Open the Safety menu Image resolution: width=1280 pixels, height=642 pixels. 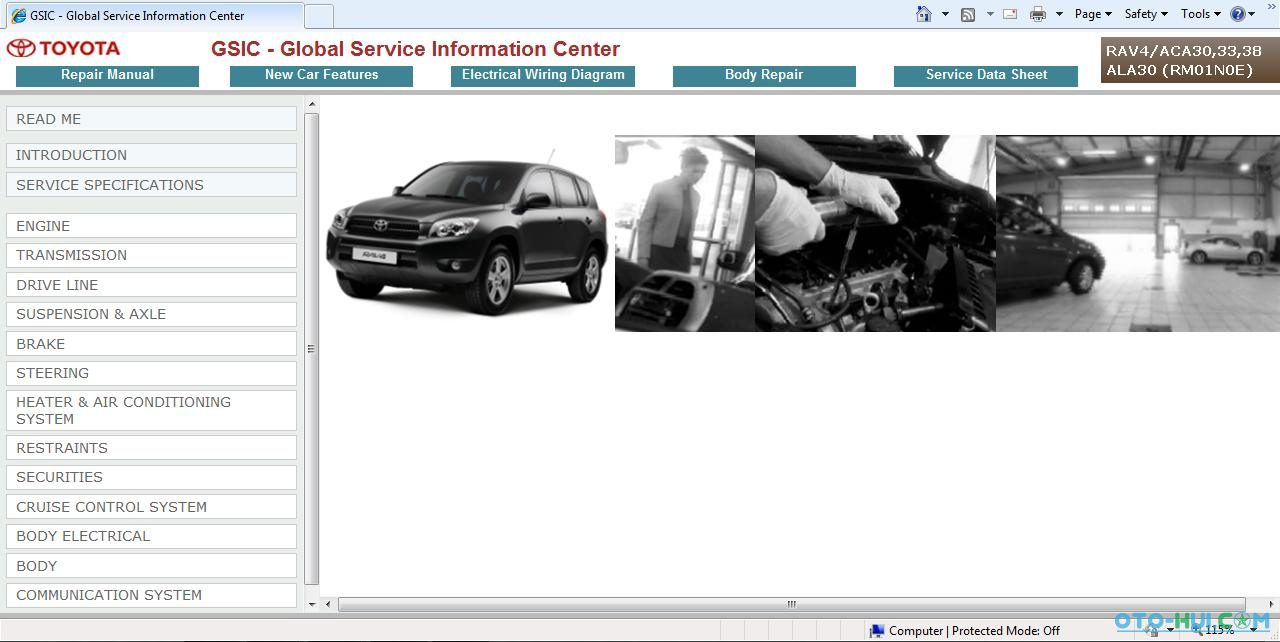point(1146,14)
